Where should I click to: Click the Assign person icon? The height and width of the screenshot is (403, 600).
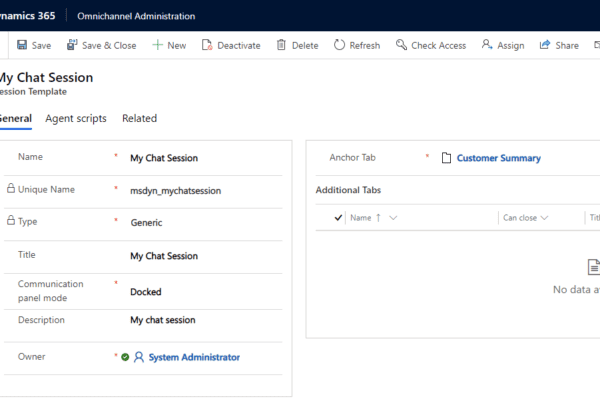(x=487, y=45)
